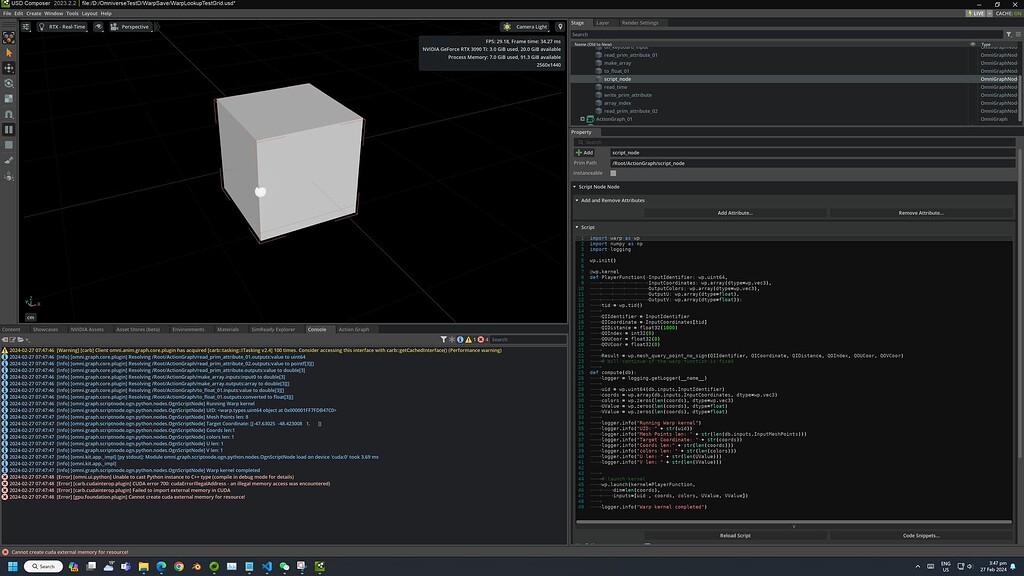Enable the Instanceable checkbox
This screenshot has width=1024, height=576.
point(613,172)
